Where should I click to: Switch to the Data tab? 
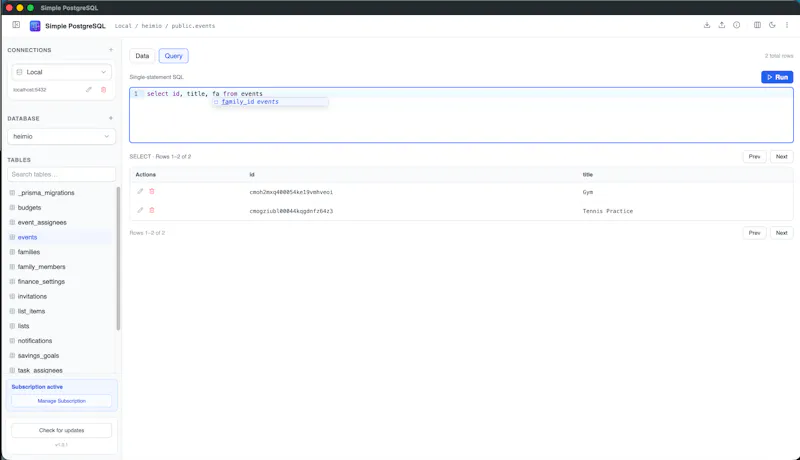pos(142,56)
